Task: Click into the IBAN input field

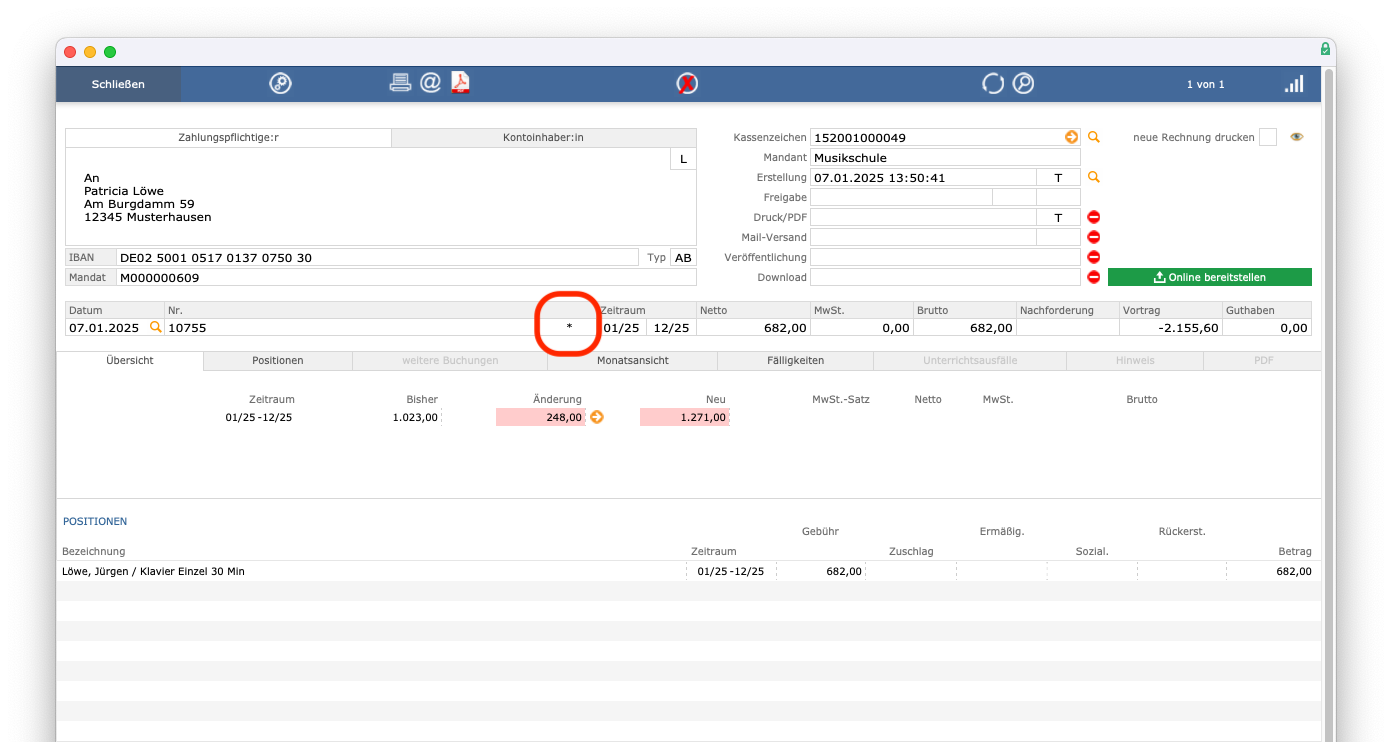Action: click(377, 257)
